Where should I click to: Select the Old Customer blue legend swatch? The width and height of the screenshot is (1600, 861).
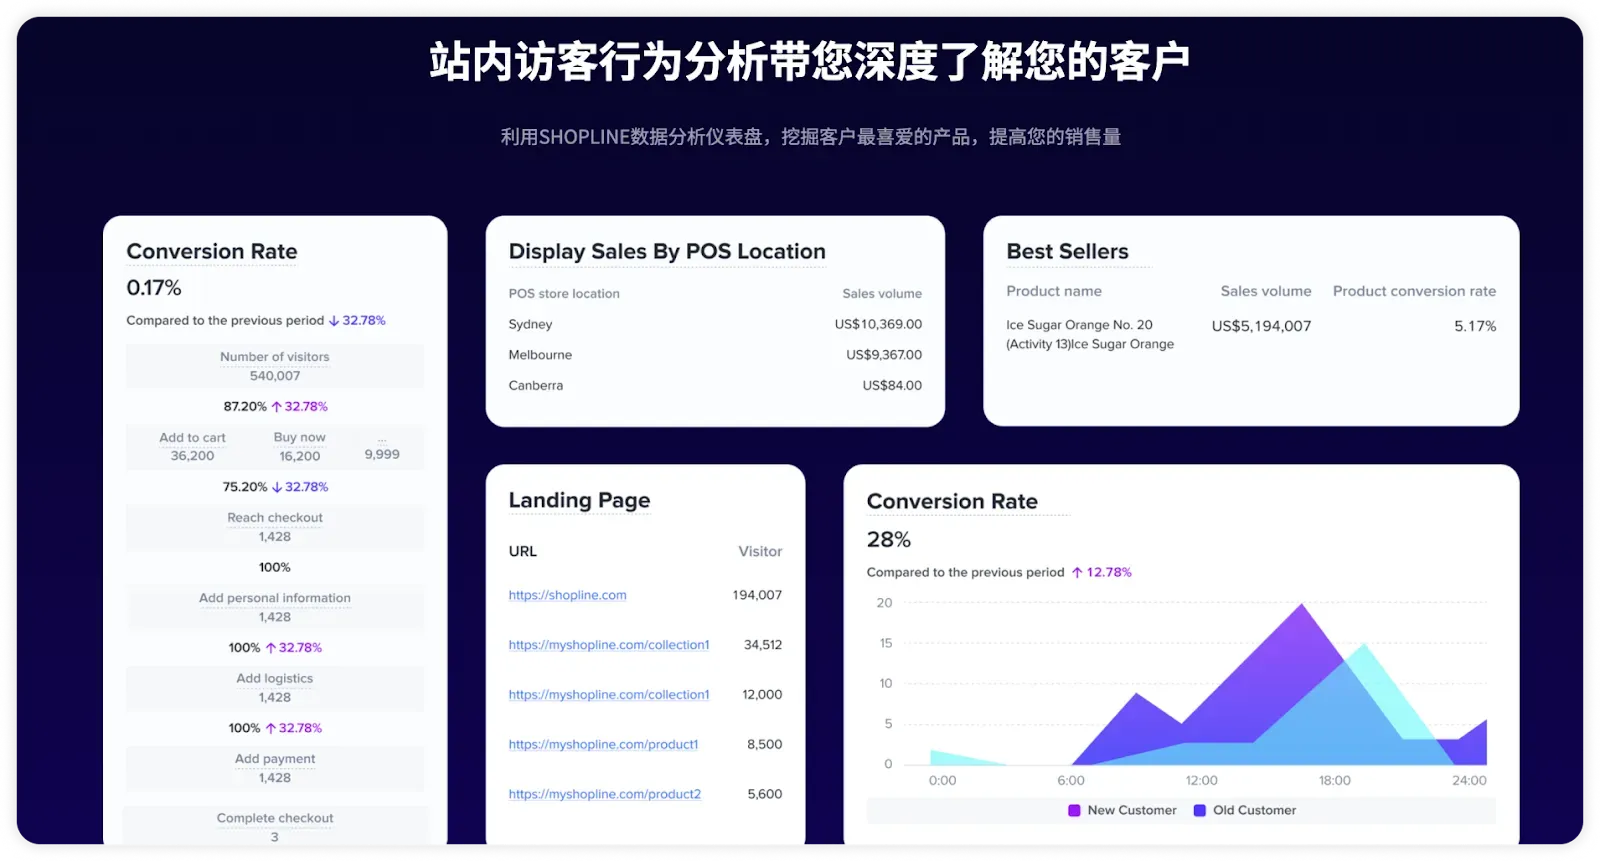pos(1200,810)
